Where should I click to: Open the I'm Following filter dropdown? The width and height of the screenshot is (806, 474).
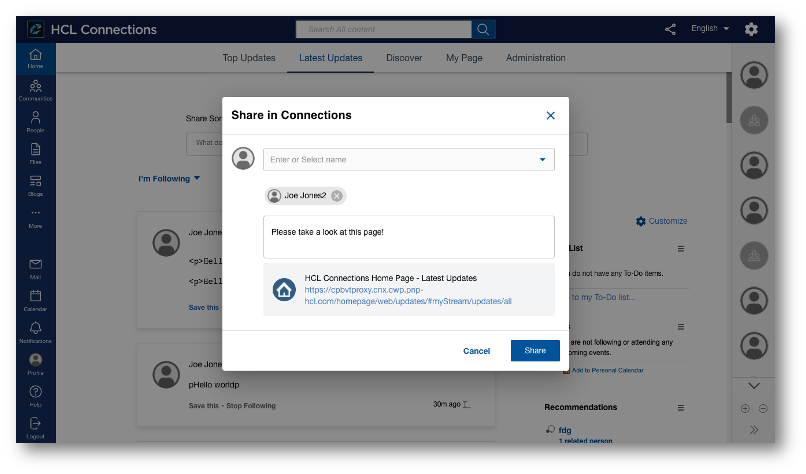pyautogui.click(x=169, y=178)
